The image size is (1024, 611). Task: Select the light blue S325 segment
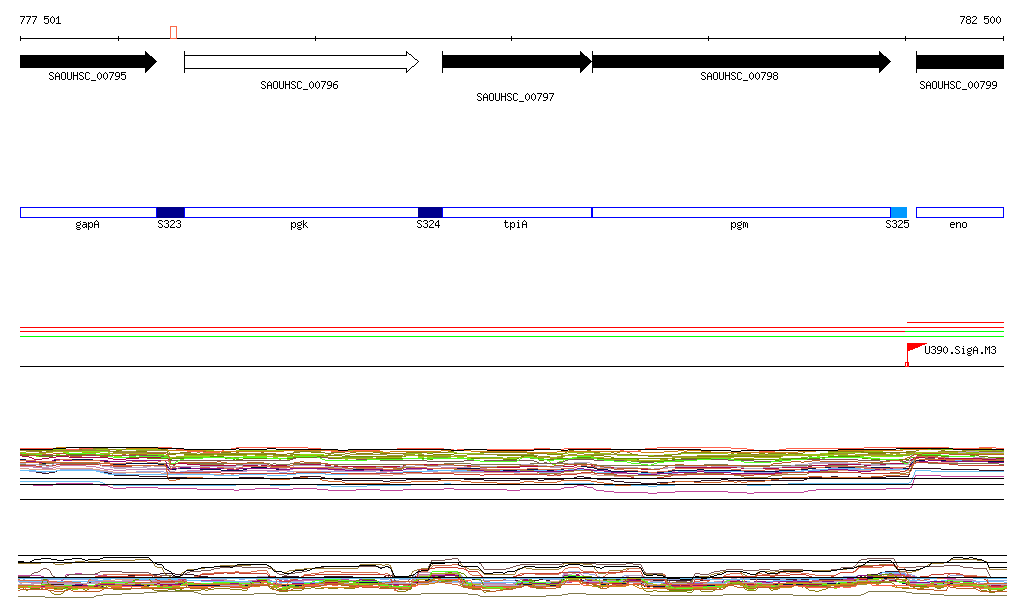pos(898,212)
